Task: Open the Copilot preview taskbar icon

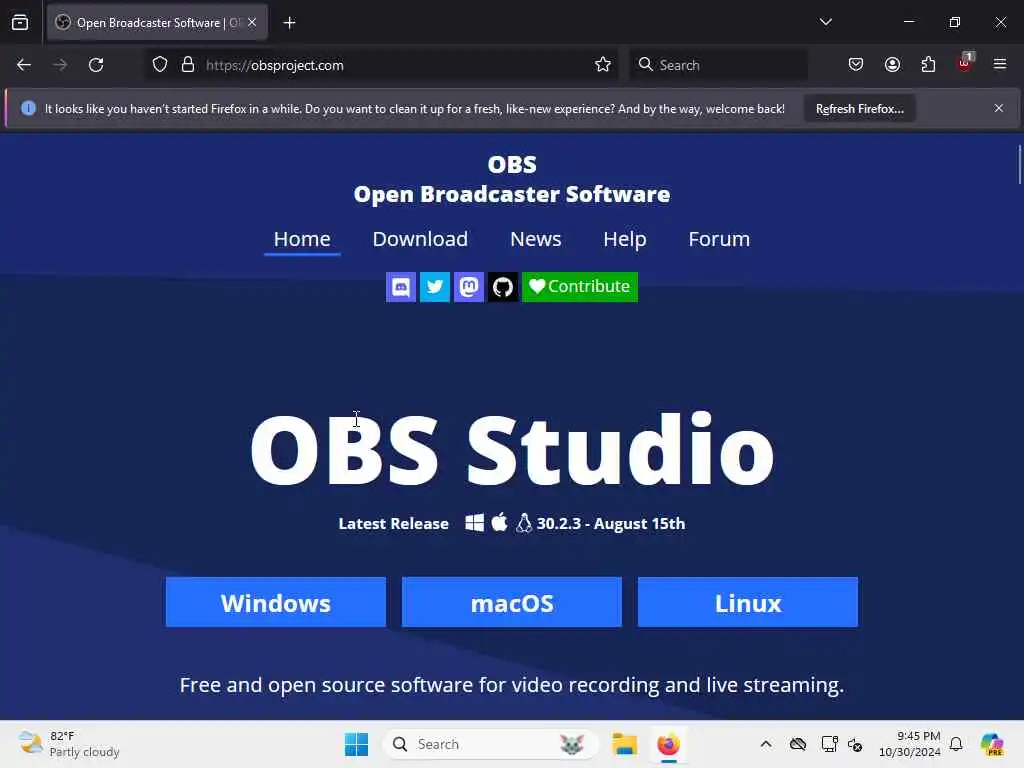Action: tap(992, 744)
